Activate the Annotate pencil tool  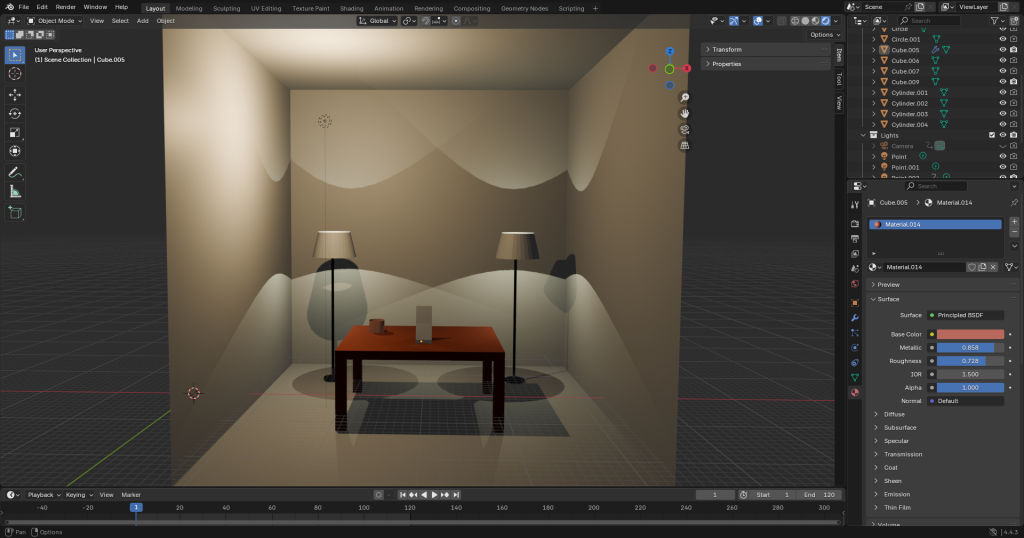click(x=15, y=172)
